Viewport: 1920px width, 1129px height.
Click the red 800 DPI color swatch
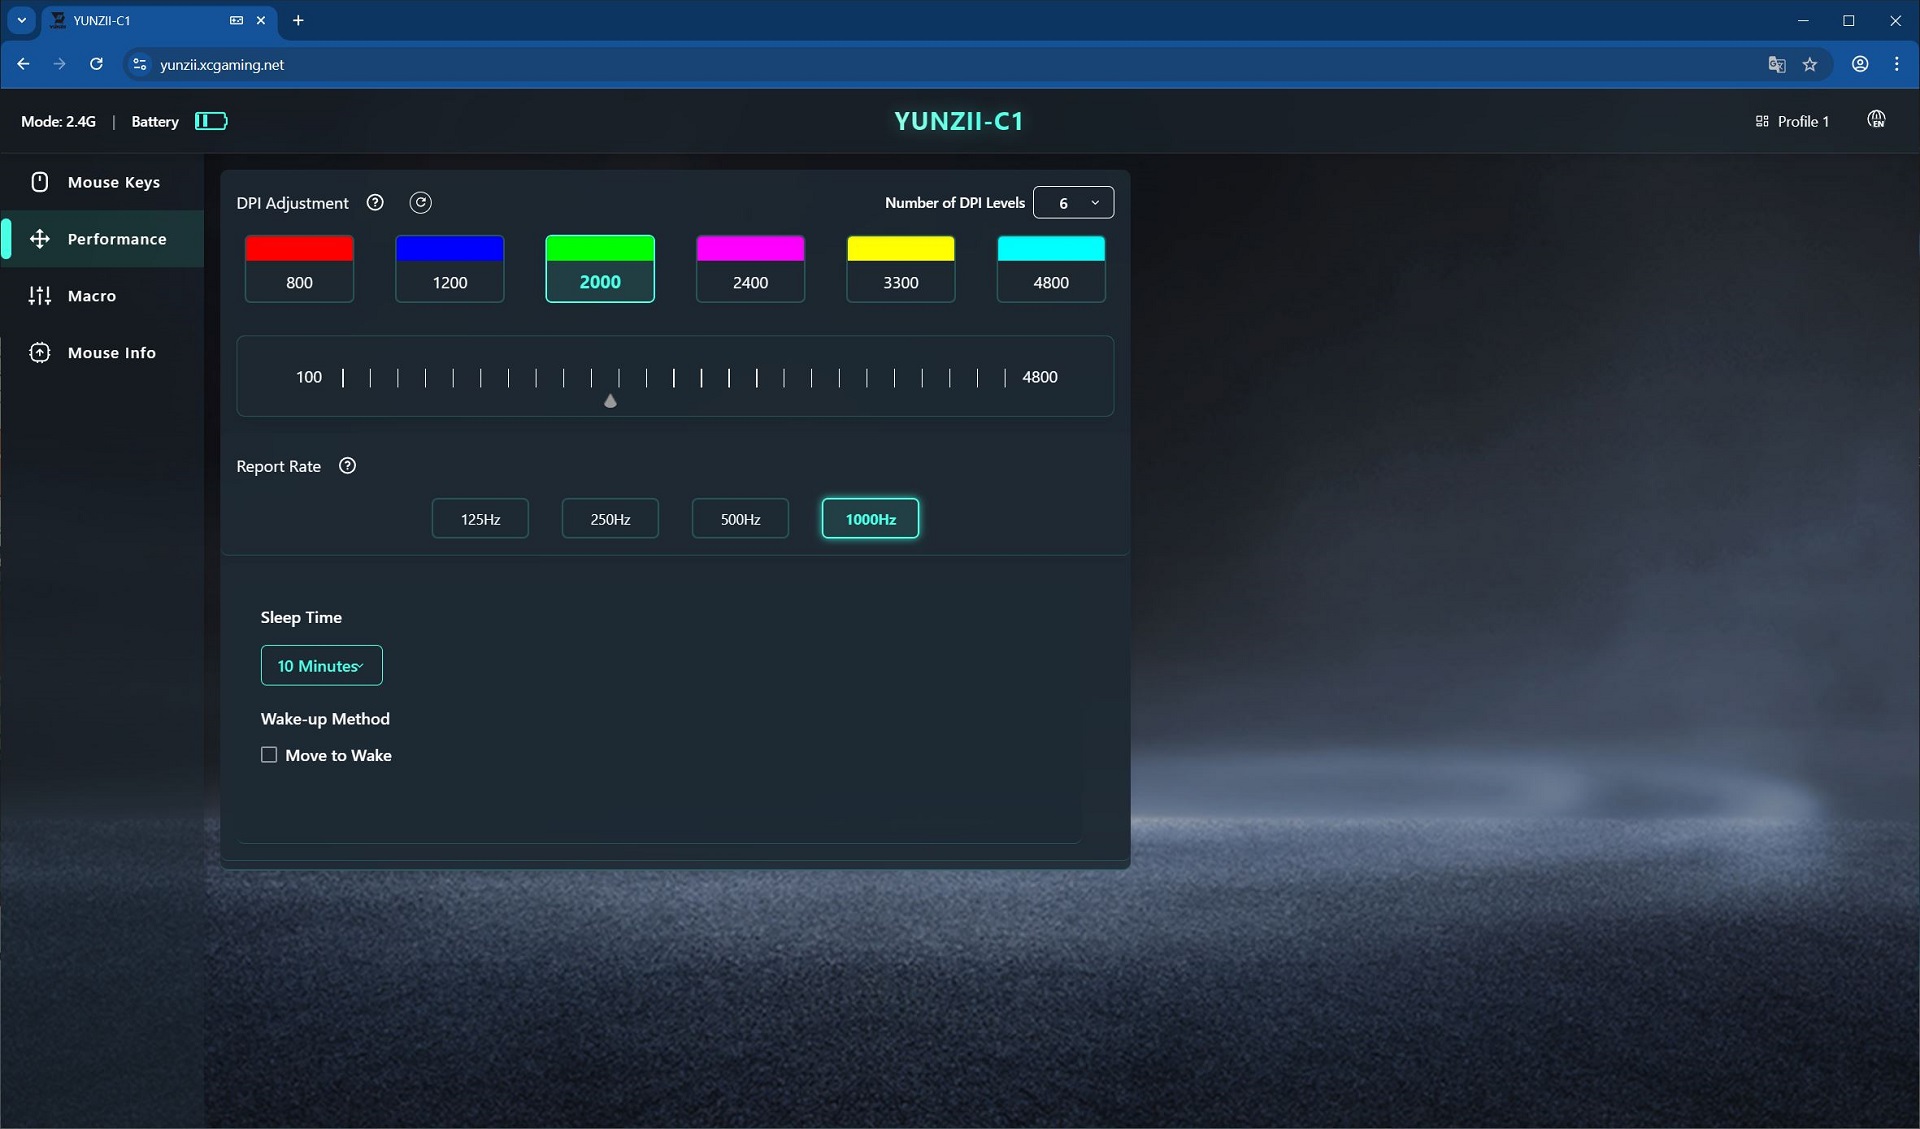[299, 249]
